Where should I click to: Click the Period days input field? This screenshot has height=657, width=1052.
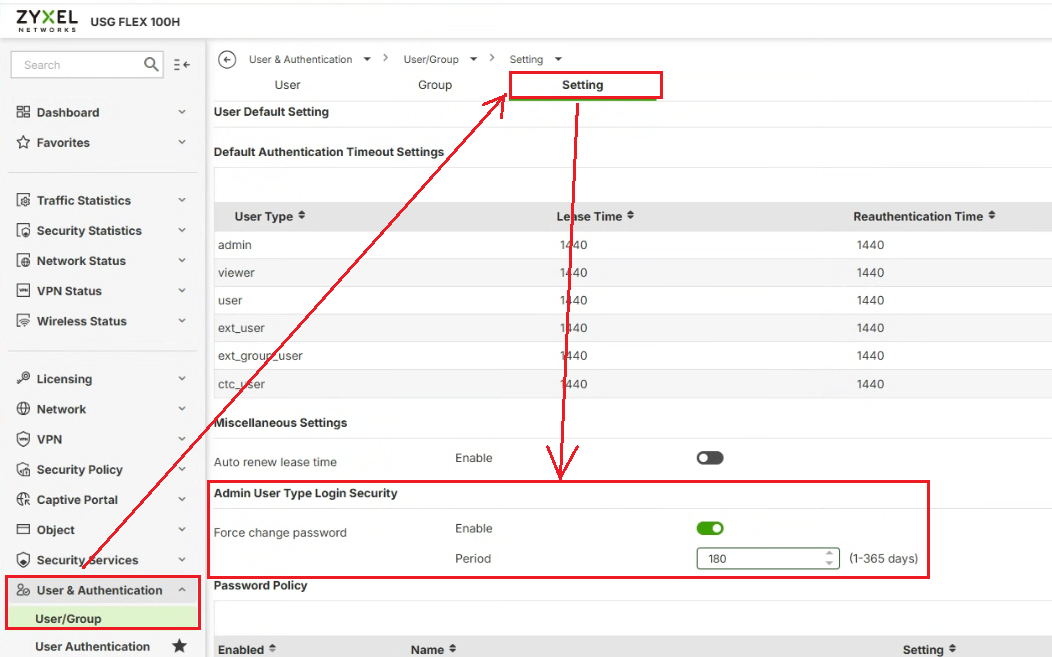point(760,558)
